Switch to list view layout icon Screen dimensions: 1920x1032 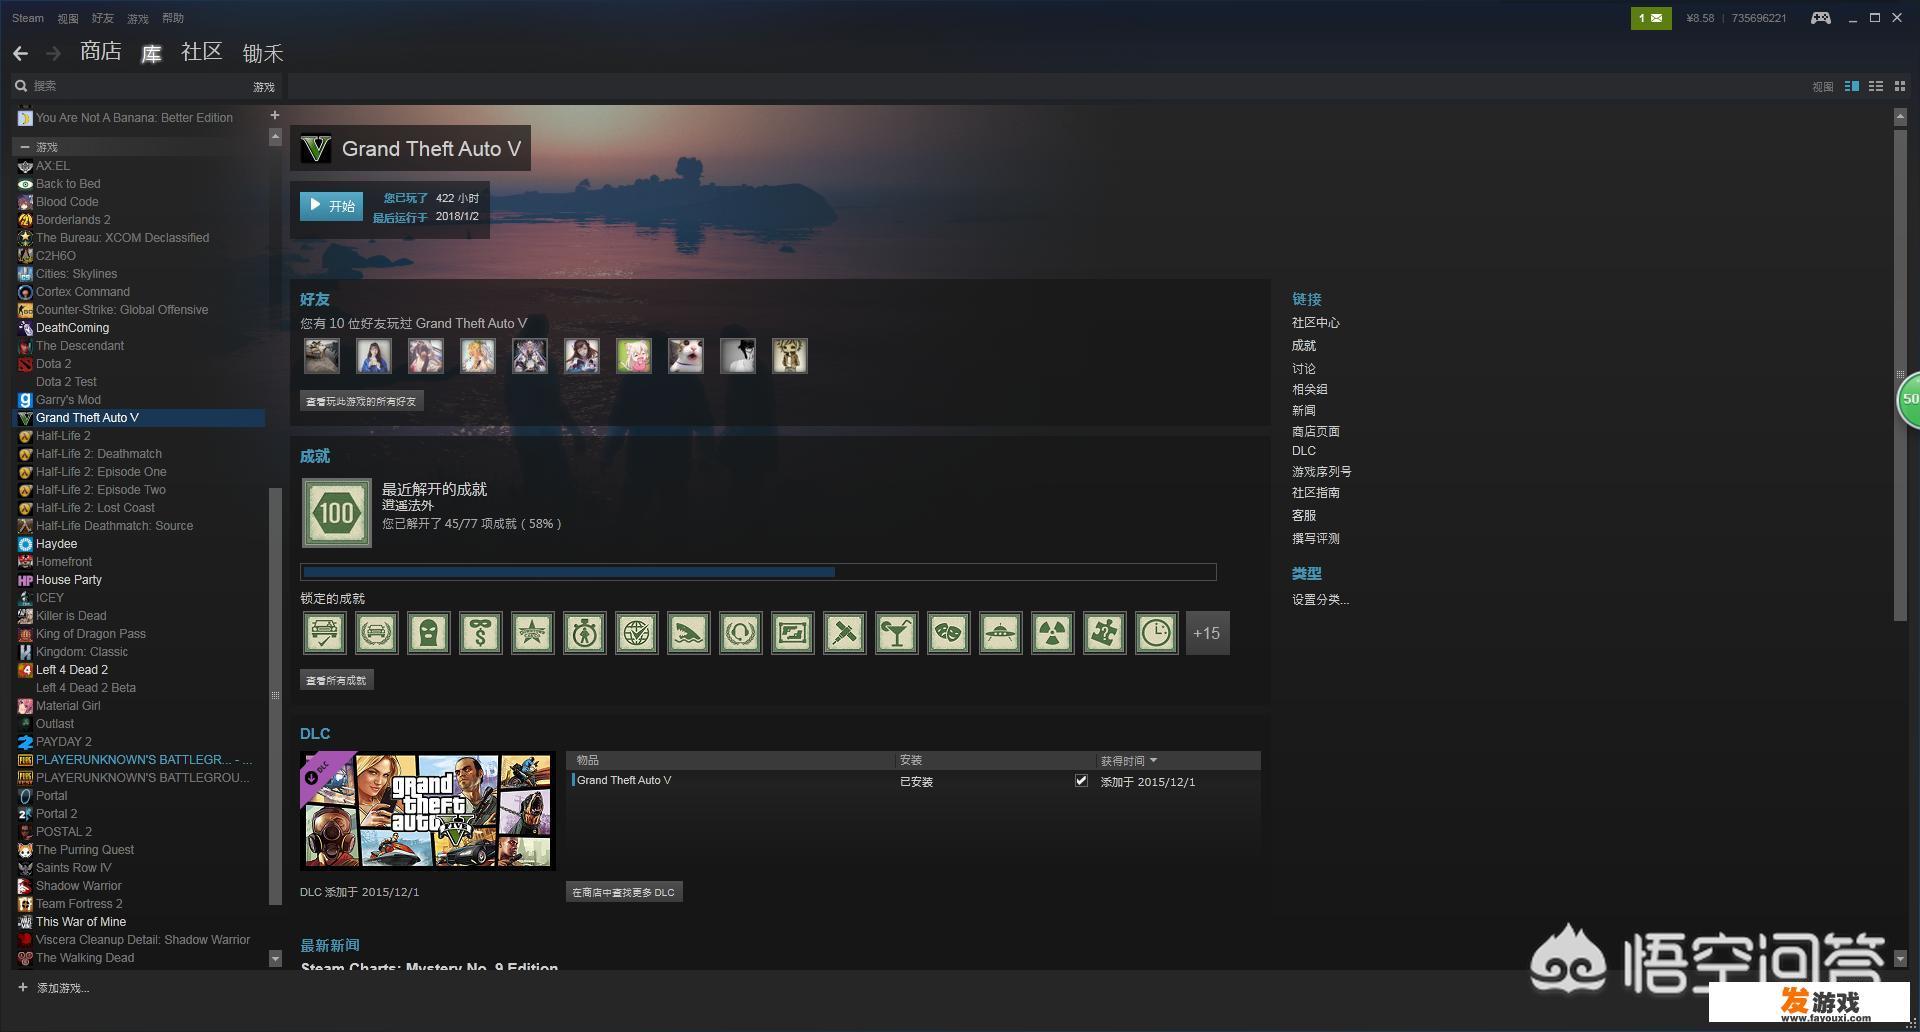[x=1876, y=87]
